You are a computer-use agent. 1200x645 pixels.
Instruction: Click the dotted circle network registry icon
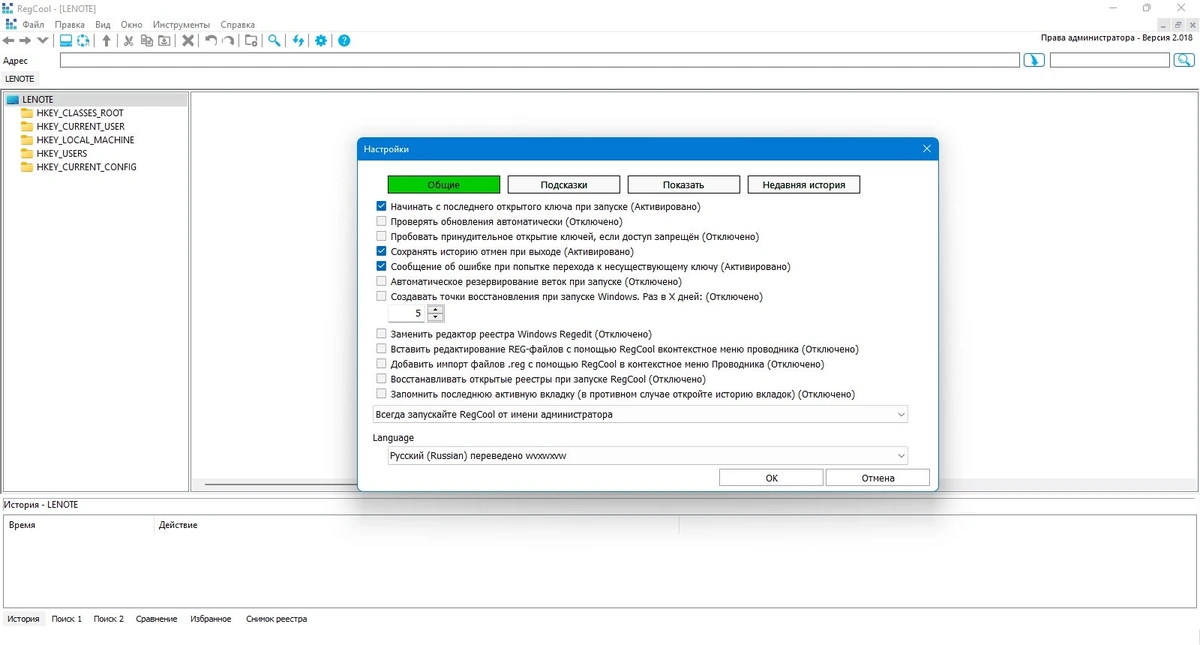click(83, 41)
